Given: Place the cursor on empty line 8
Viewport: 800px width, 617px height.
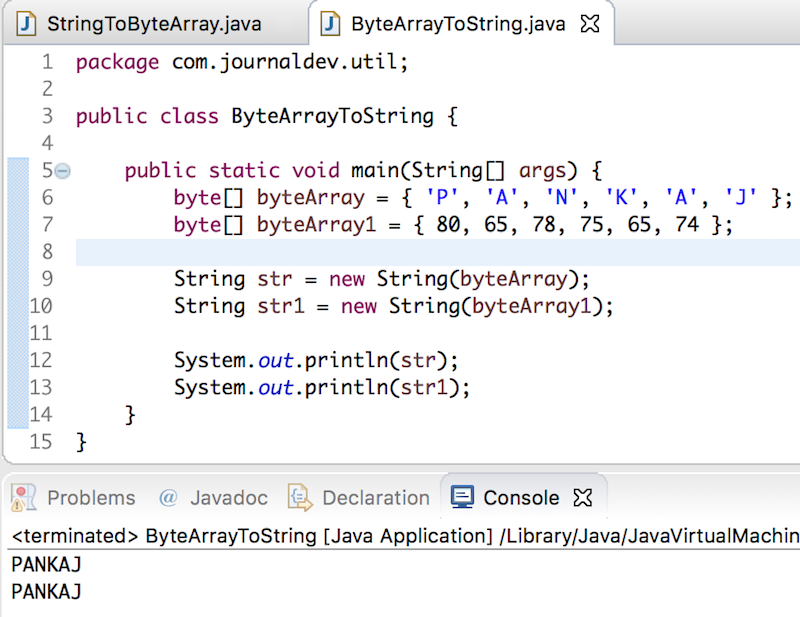Looking at the screenshot, I should click(200, 251).
